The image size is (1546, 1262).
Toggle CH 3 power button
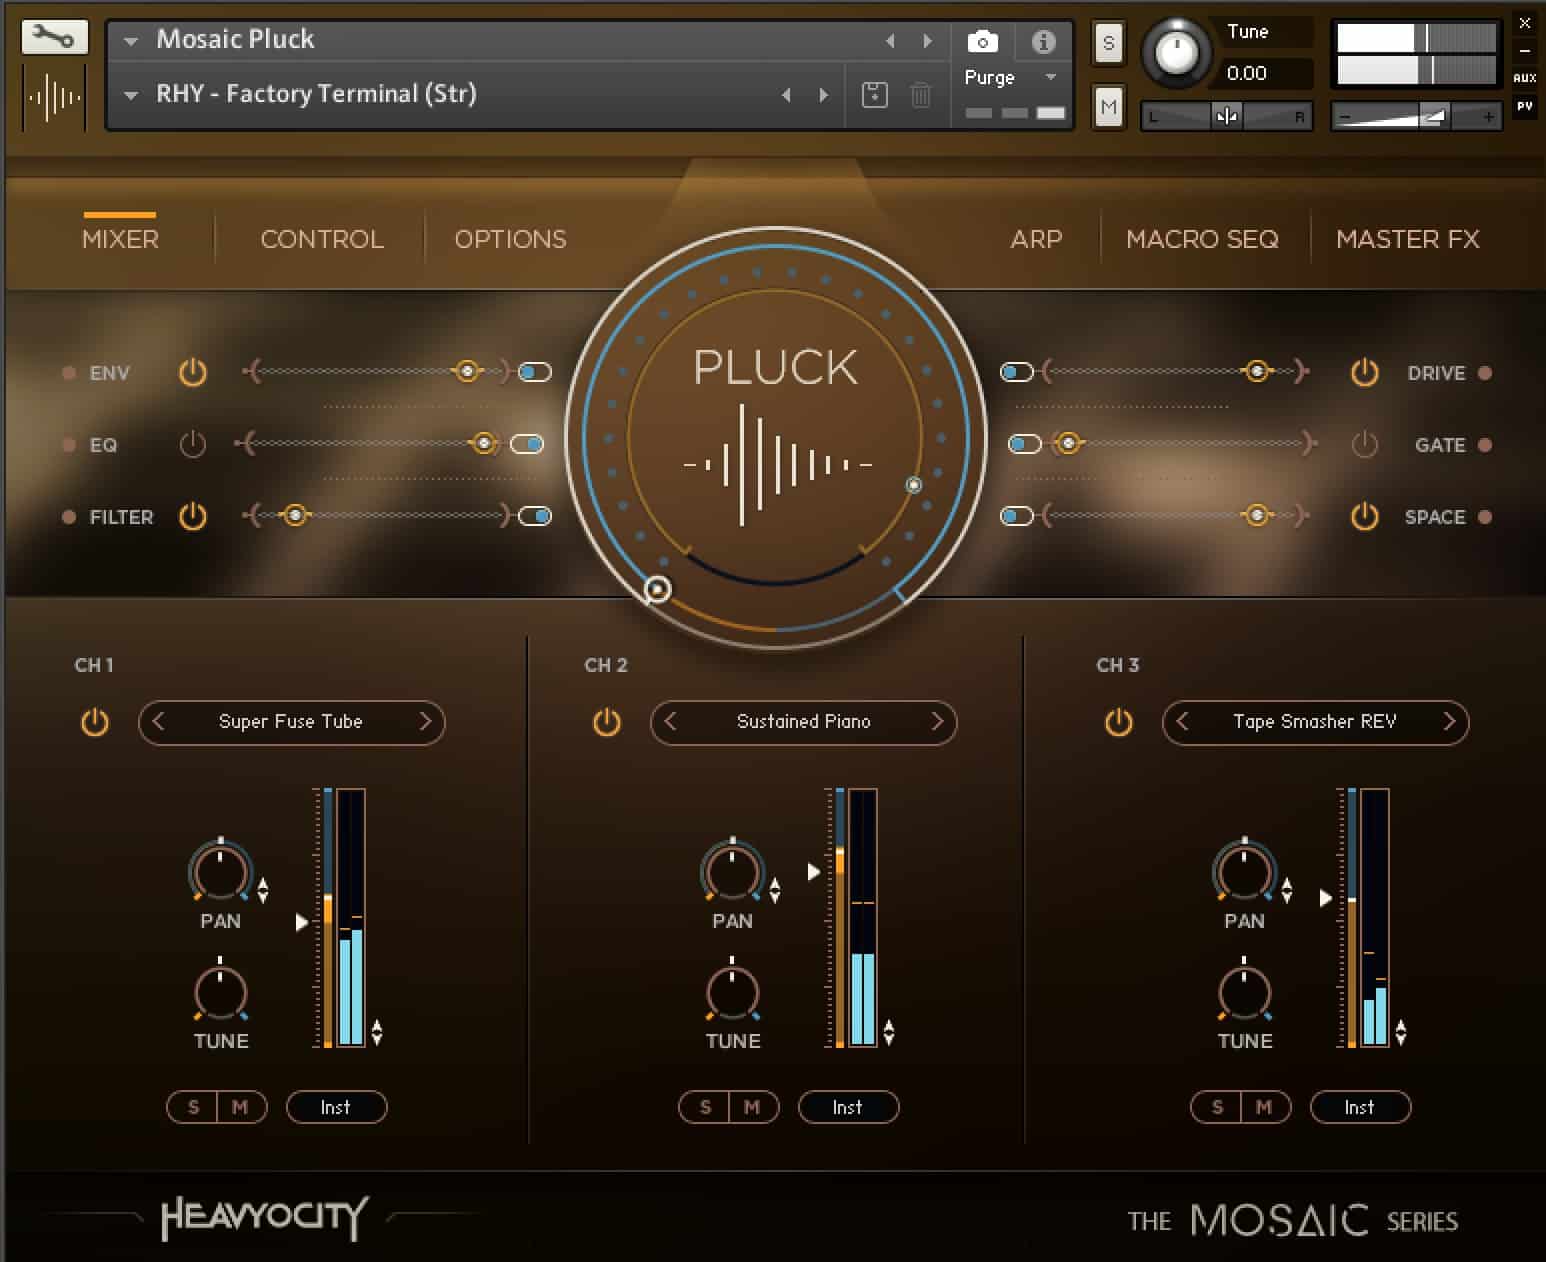[1118, 722]
